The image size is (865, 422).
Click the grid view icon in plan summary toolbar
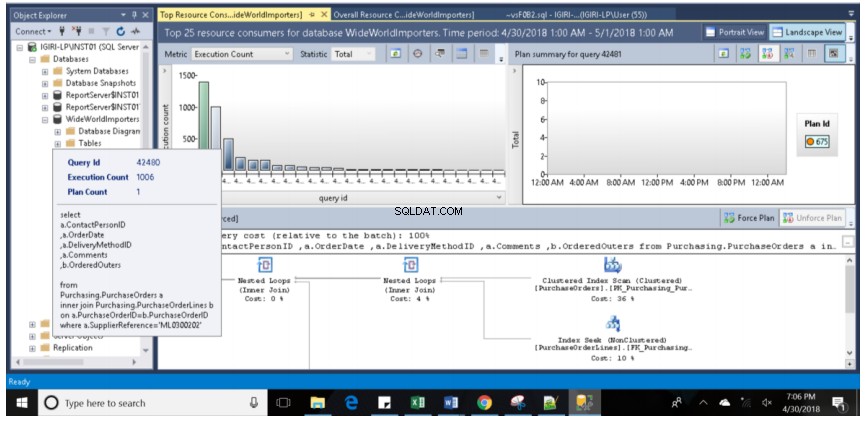[x=811, y=54]
